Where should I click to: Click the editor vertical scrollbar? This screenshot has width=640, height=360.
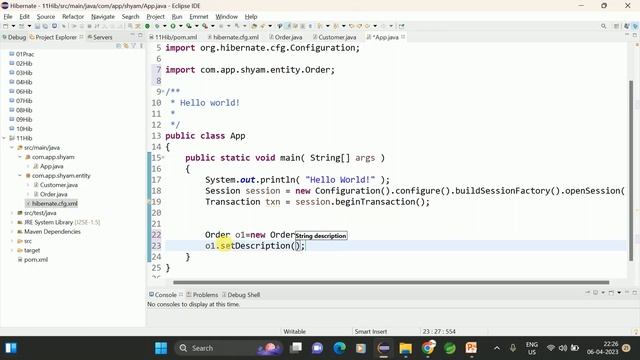click(x=631, y=170)
